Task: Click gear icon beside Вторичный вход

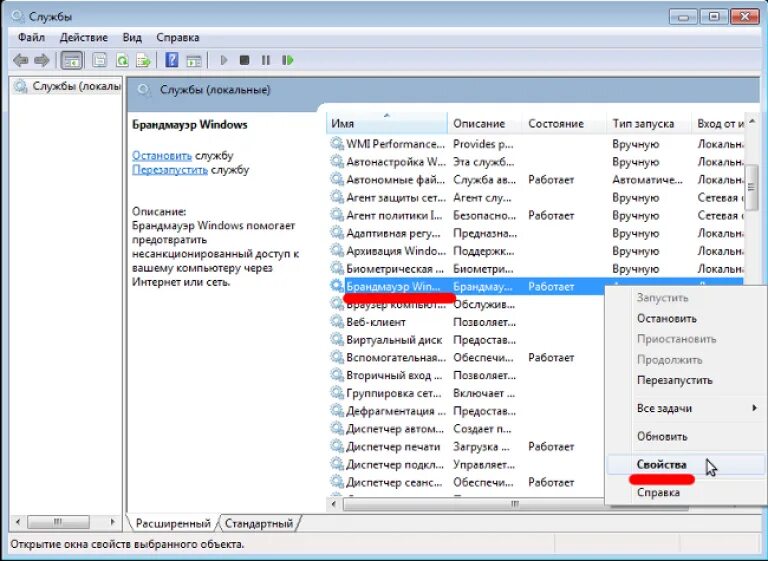Action: [x=337, y=375]
